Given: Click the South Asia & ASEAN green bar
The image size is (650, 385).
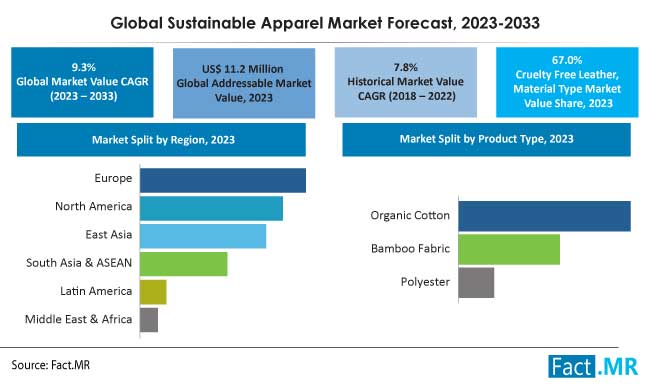Looking at the screenshot, I should (x=184, y=264).
